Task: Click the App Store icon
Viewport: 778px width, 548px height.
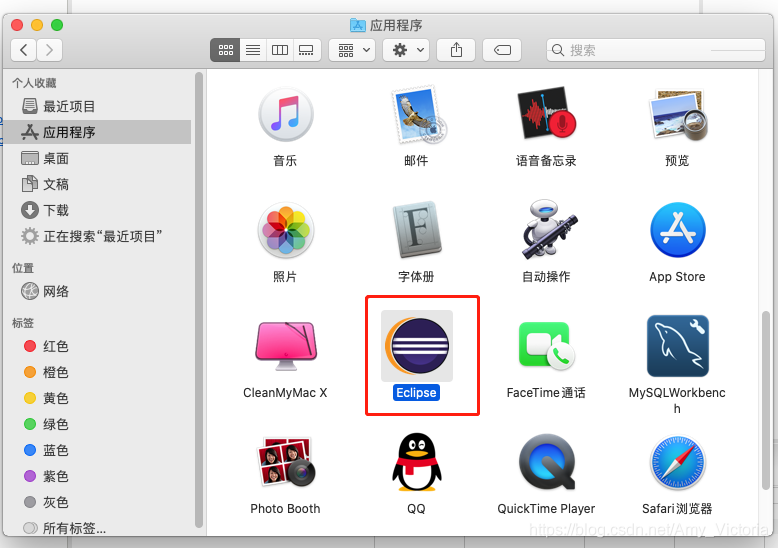Action: 678,230
